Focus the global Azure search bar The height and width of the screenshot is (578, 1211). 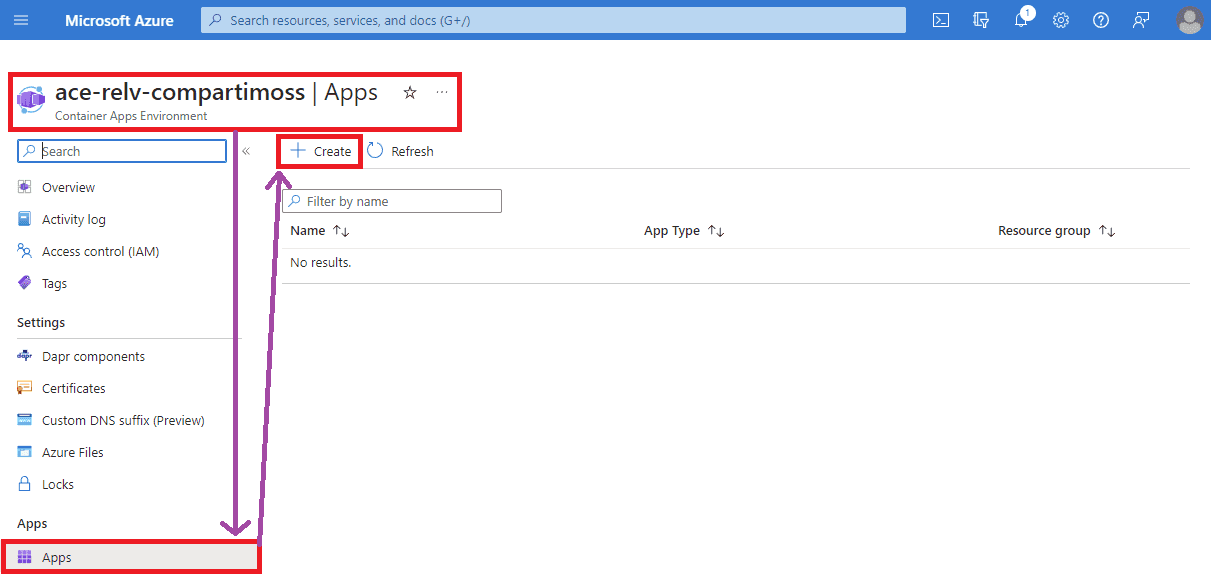[x=553, y=20]
